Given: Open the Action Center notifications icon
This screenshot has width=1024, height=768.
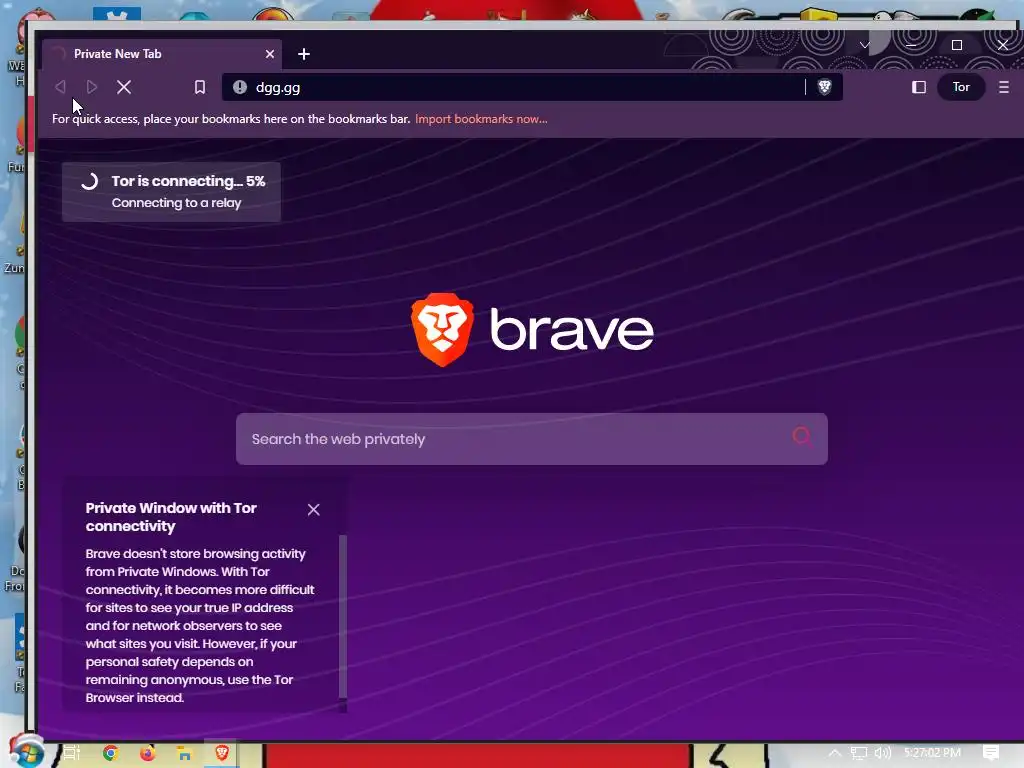Looking at the screenshot, I should pos(991,753).
